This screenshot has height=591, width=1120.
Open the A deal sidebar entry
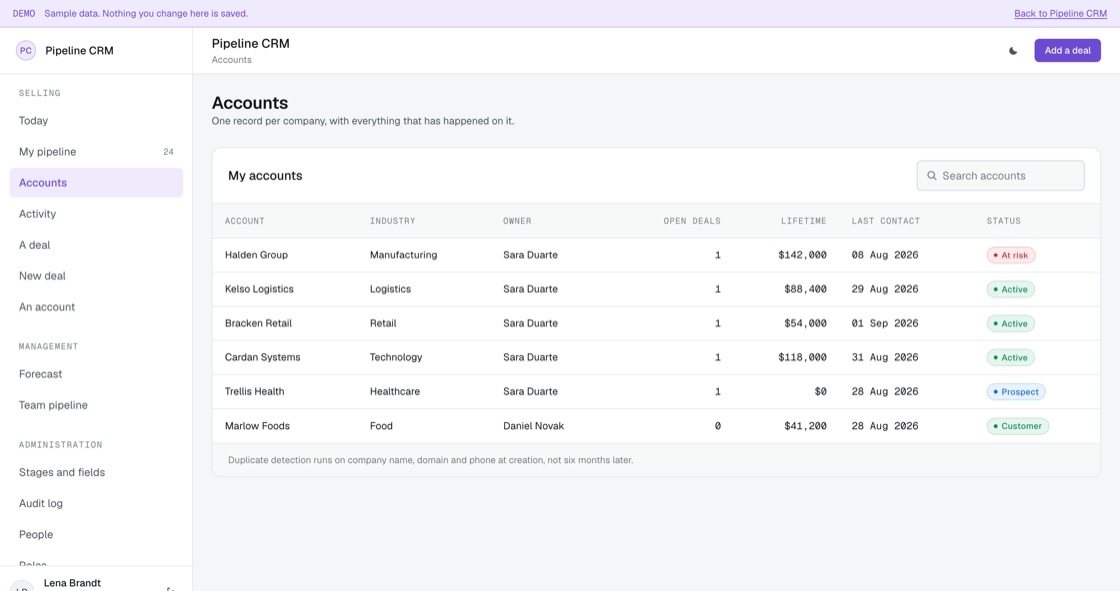pyautogui.click(x=96, y=245)
